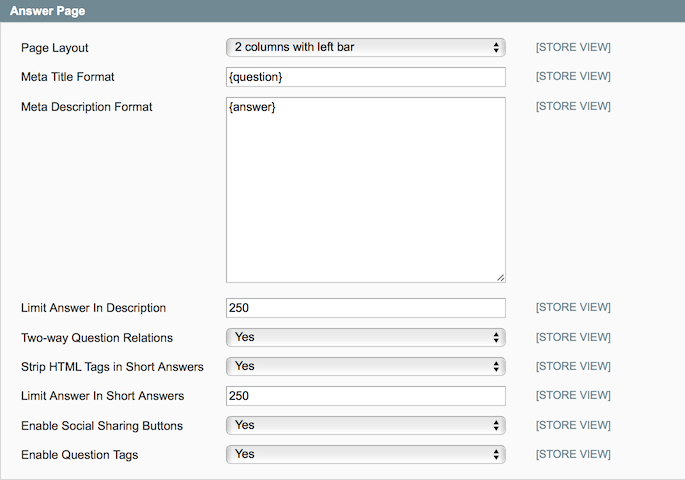Click inside the Meta Description Format textarea
The height and width of the screenshot is (480, 685).
(x=365, y=190)
